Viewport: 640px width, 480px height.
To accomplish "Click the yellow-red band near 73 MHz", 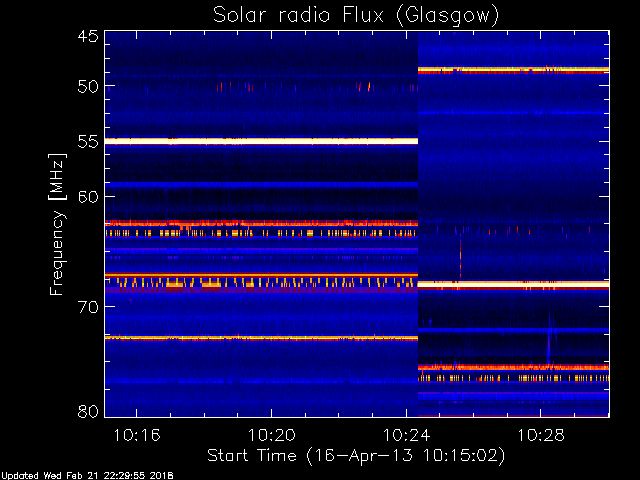I will (x=261, y=338).
